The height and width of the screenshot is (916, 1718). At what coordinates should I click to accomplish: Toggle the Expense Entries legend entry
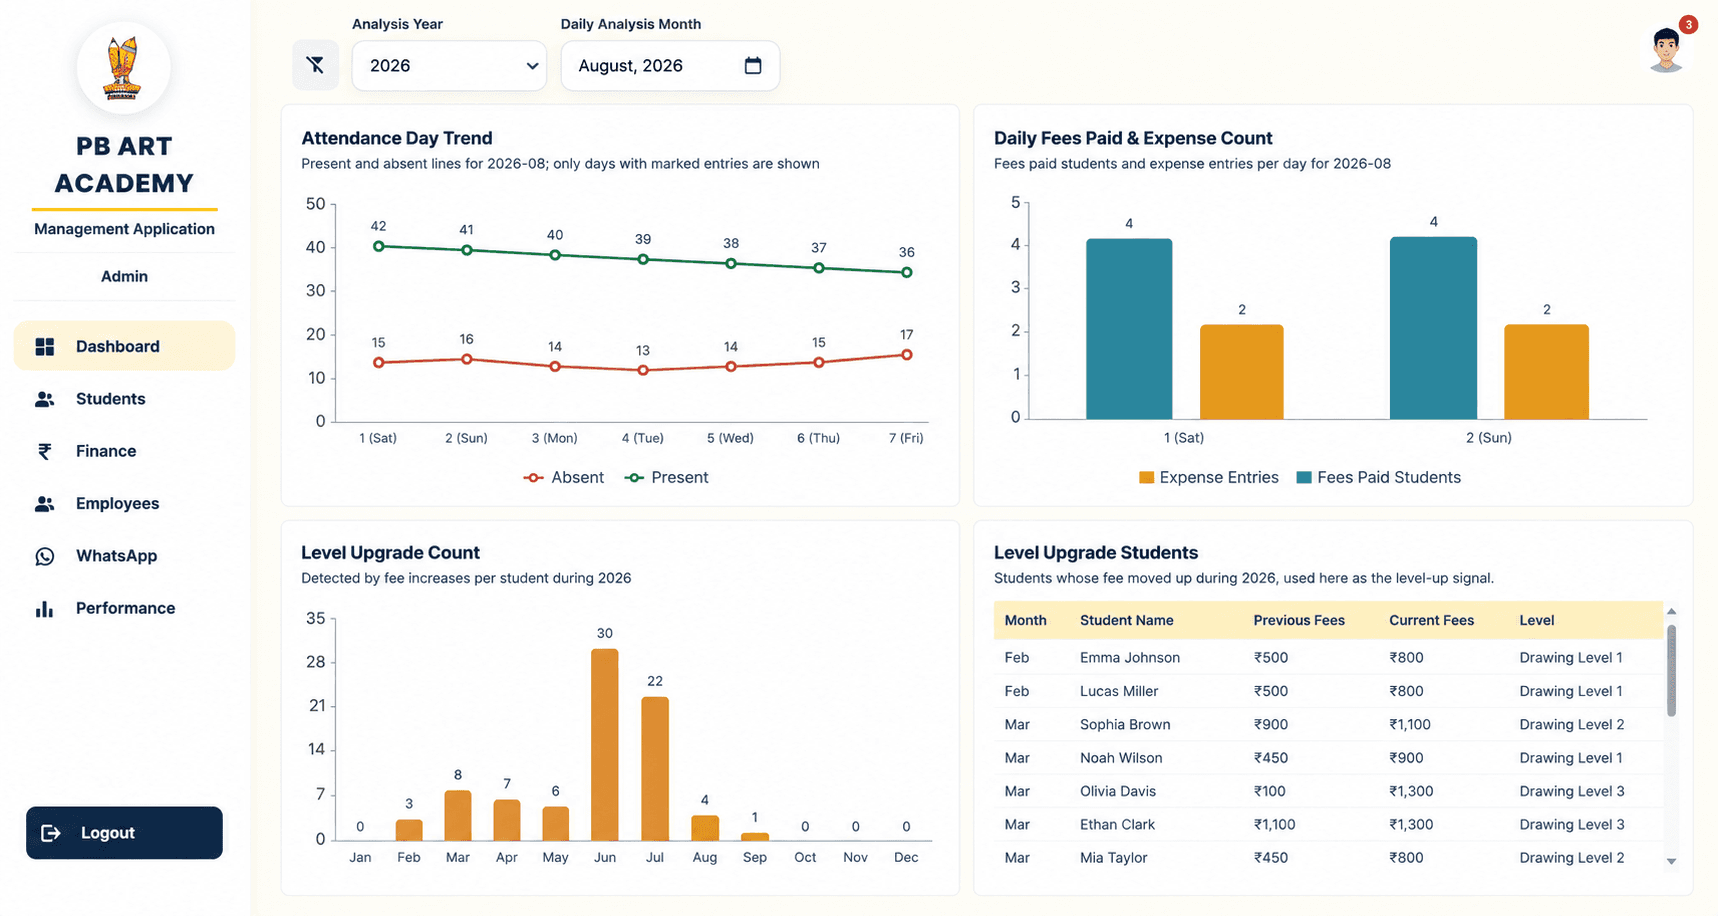coord(1209,478)
